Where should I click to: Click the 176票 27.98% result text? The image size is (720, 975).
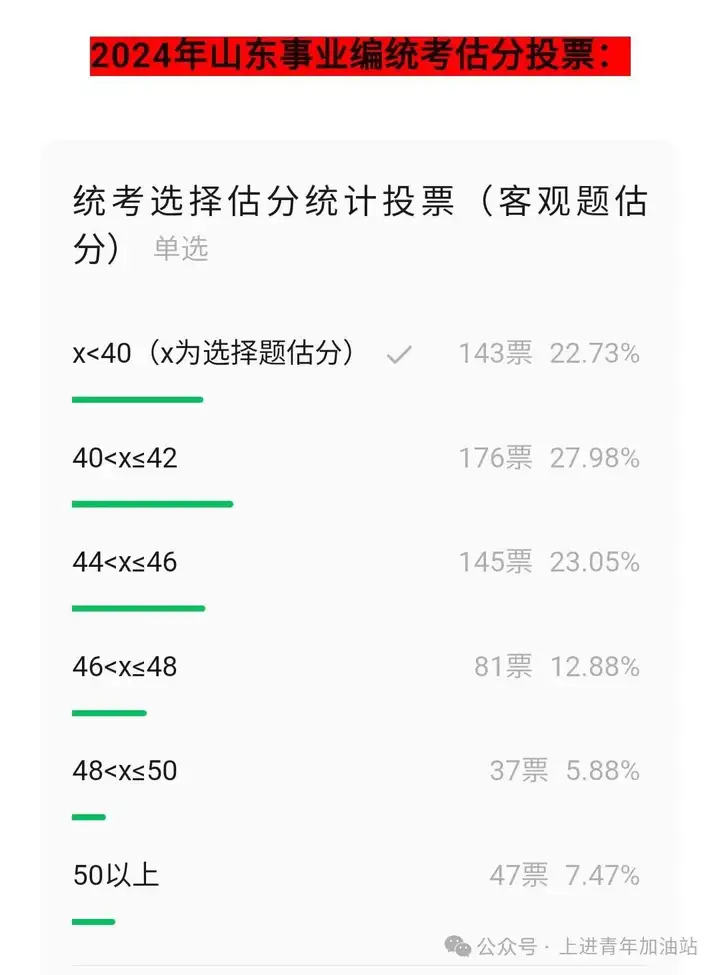pos(549,458)
